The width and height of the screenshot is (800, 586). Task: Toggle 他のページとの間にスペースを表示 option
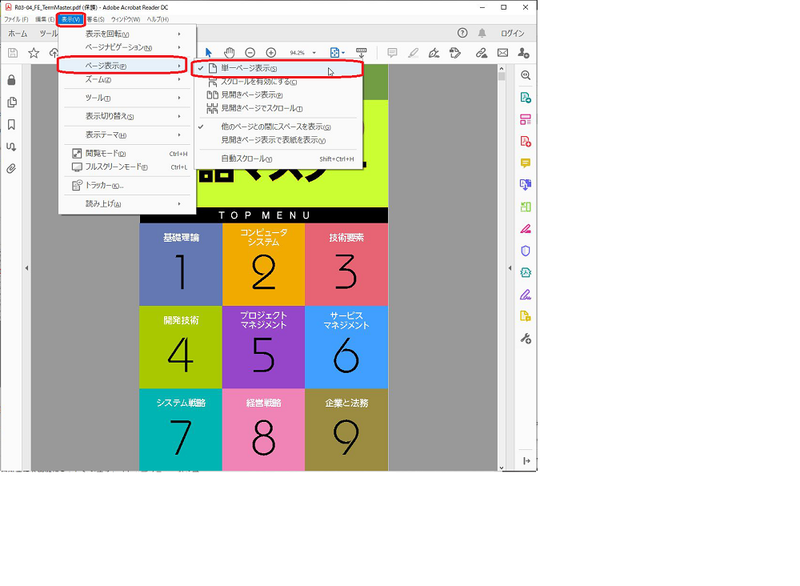(x=277, y=126)
